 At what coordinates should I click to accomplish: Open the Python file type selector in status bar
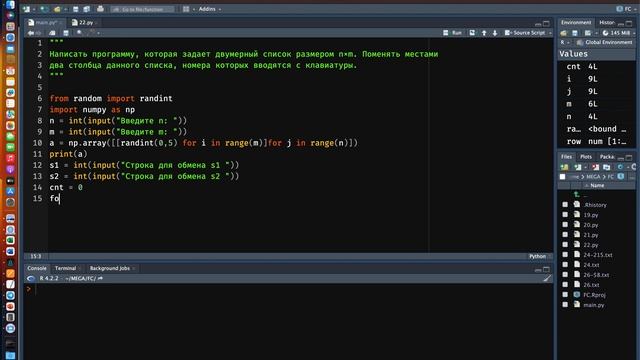[x=540, y=256]
